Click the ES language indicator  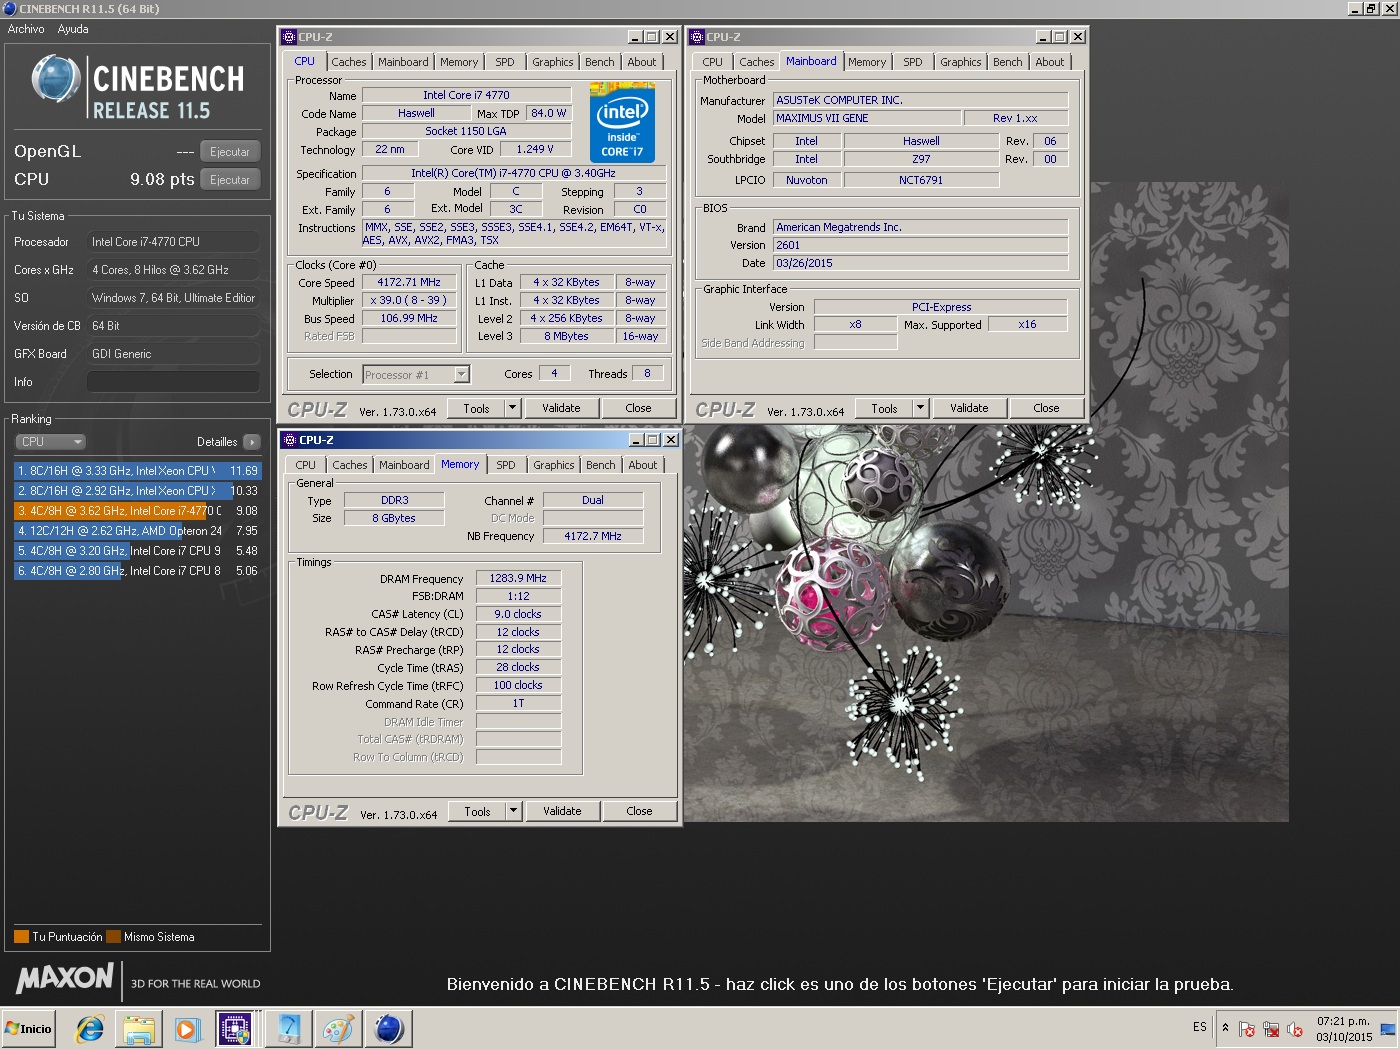(1200, 1027)
